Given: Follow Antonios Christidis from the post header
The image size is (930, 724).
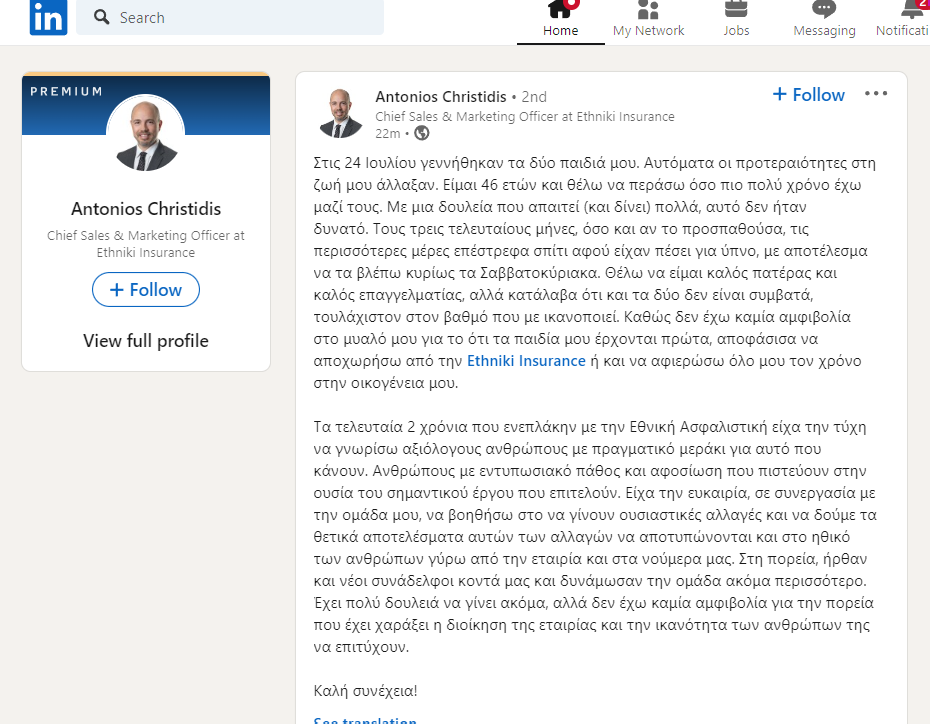Looking at the screenshot, I should 809,95.
